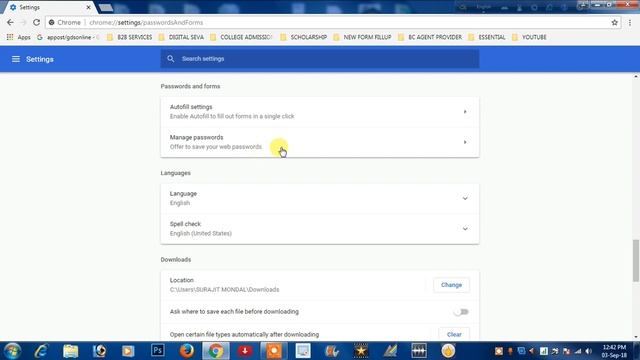Change the download location
Screen dimensions: 640x360
click(451, 285)
